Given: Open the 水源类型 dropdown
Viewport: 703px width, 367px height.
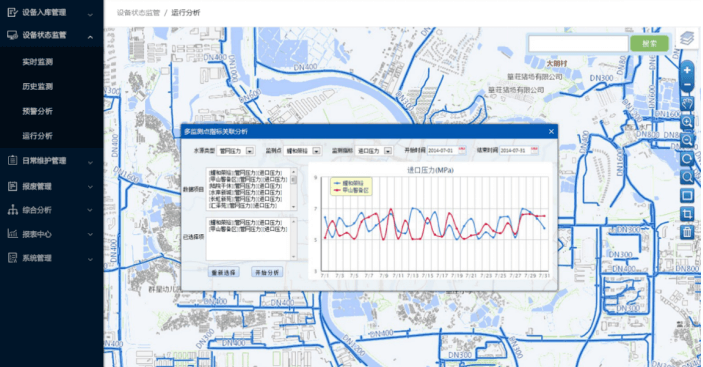Looking at the screenshot, I should (x=236, y=151).
